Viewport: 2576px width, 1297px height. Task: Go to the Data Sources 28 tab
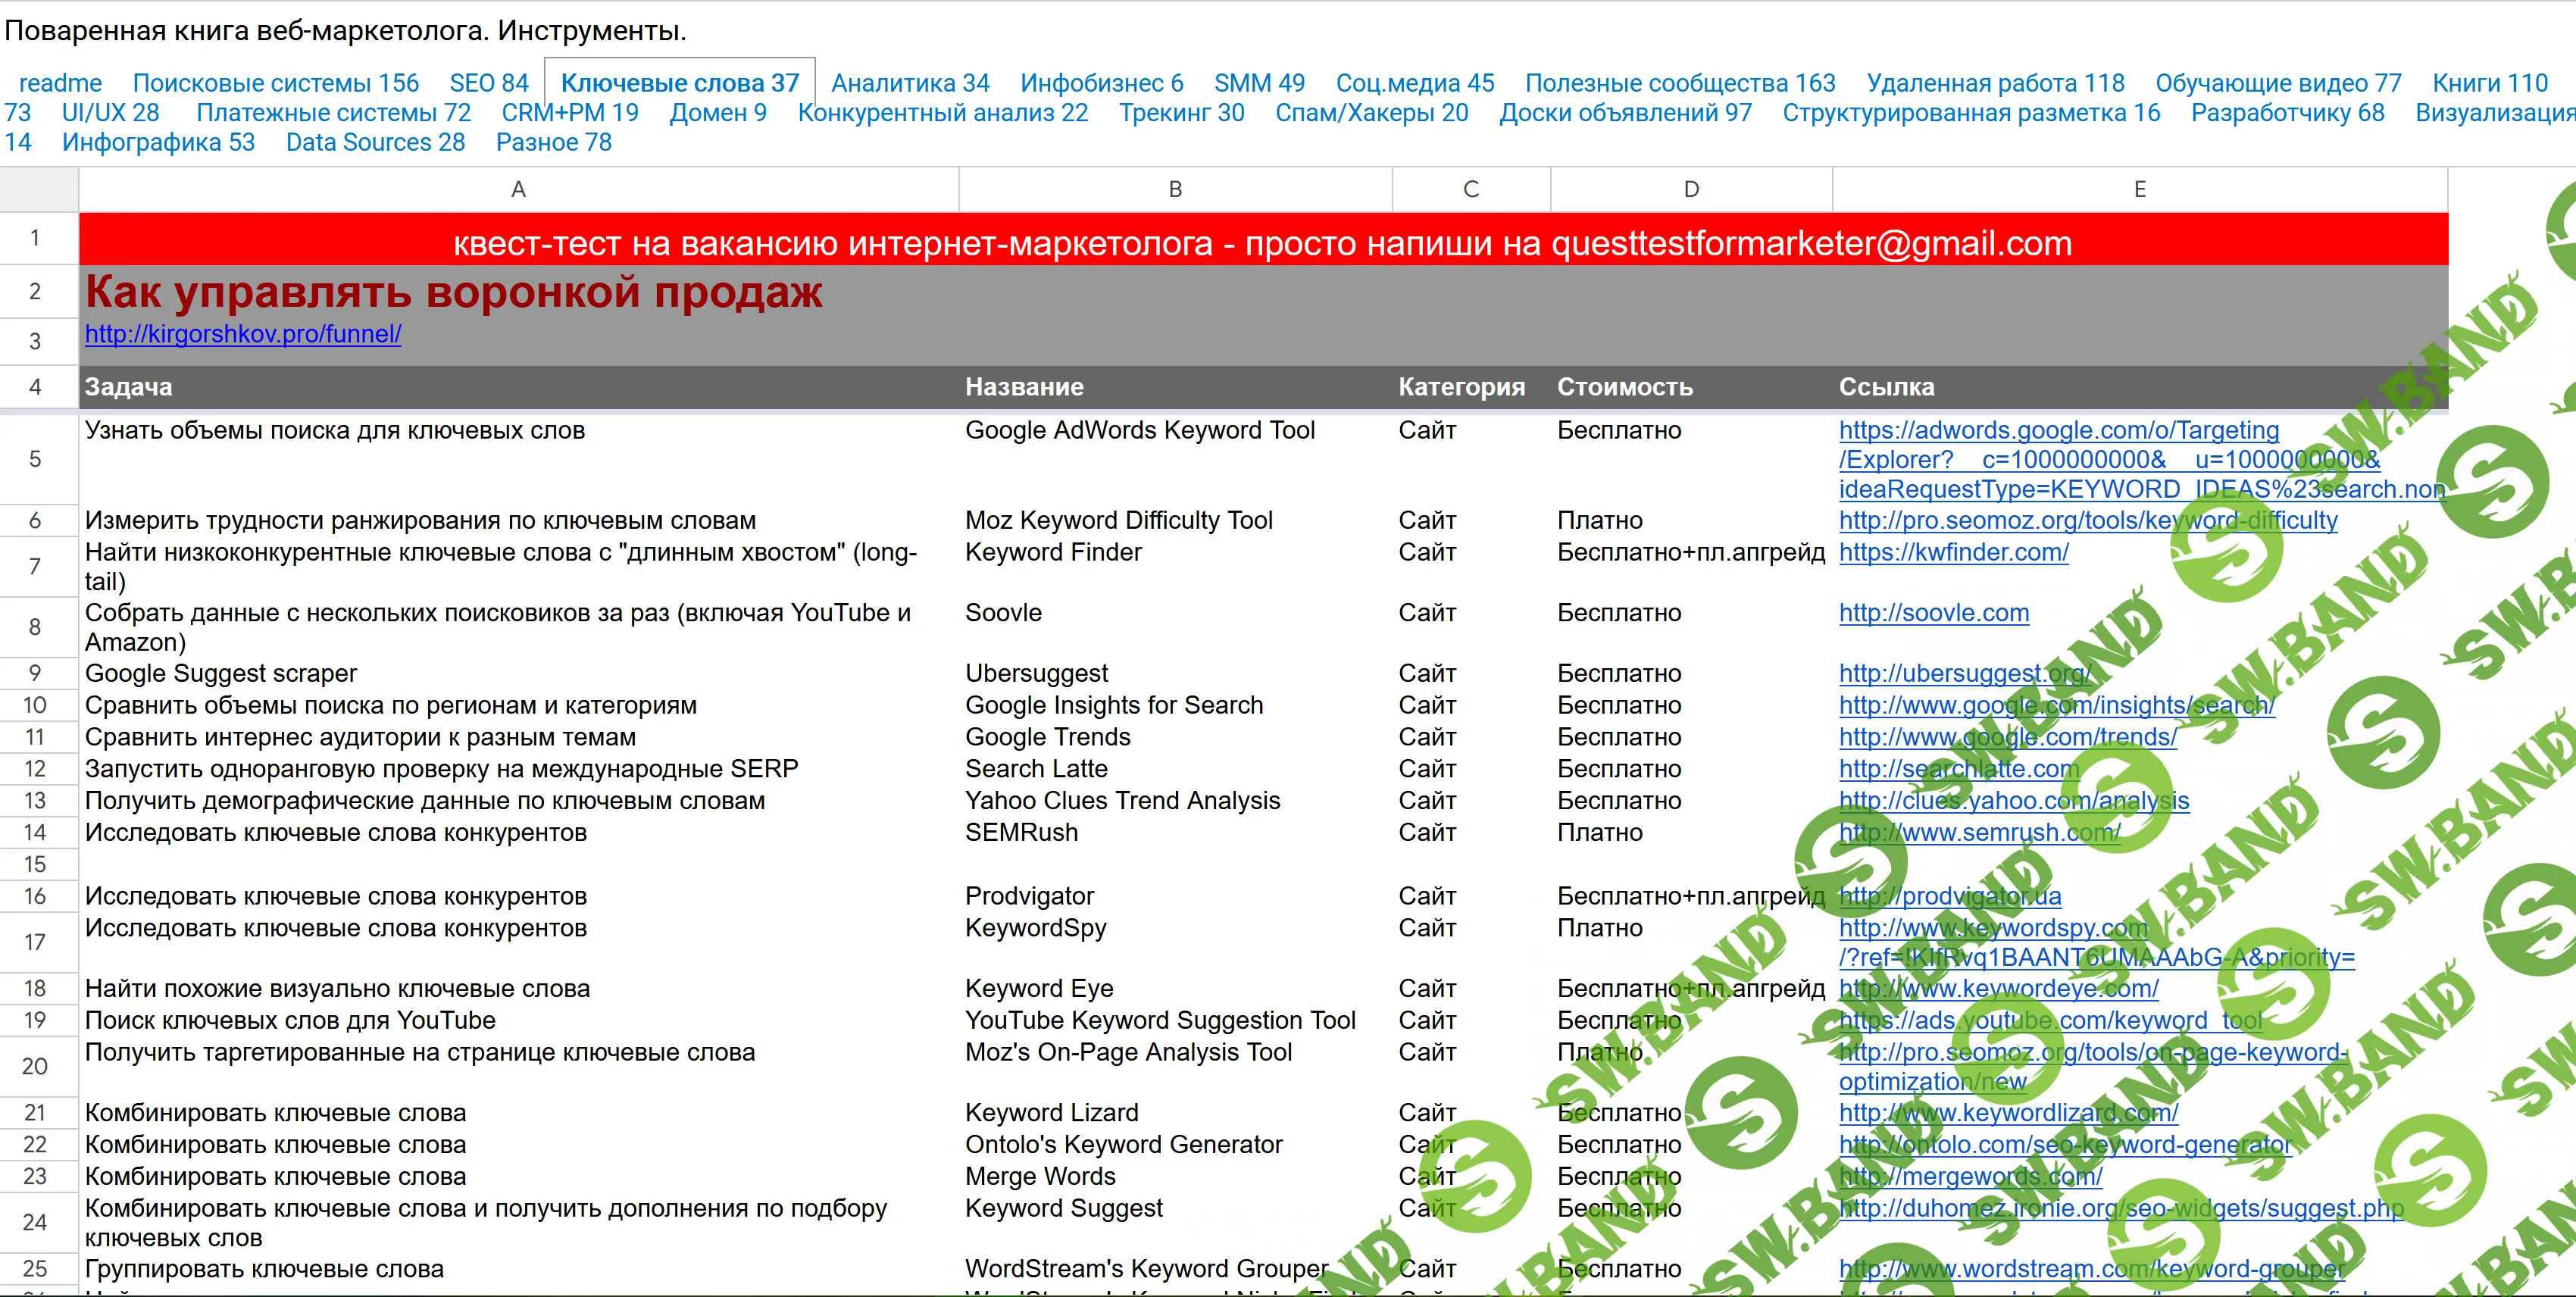point(375,142)
